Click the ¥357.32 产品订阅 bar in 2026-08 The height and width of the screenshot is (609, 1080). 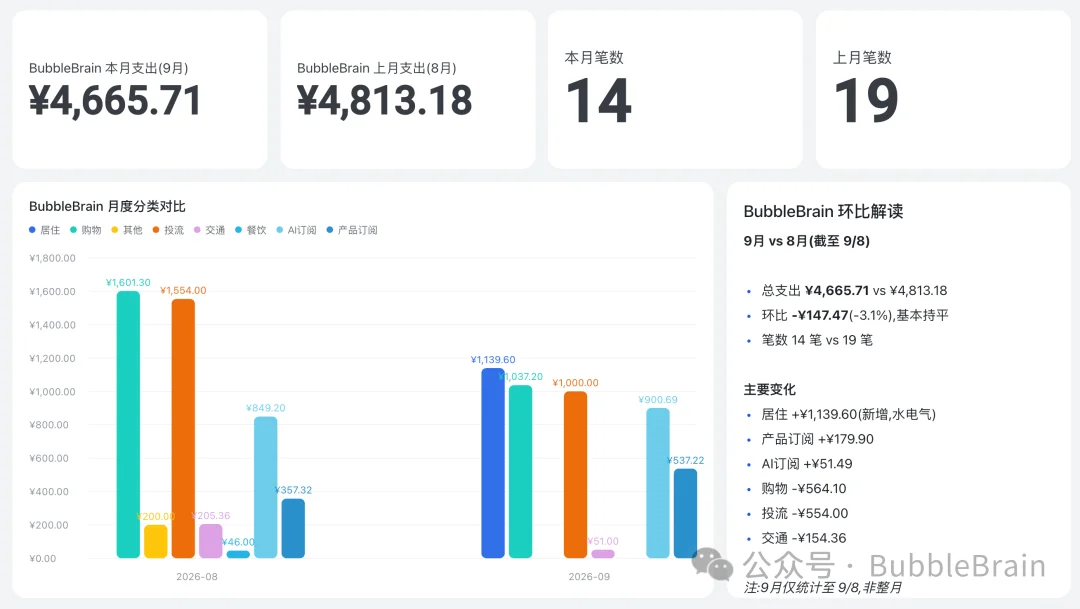coord(293,528)
